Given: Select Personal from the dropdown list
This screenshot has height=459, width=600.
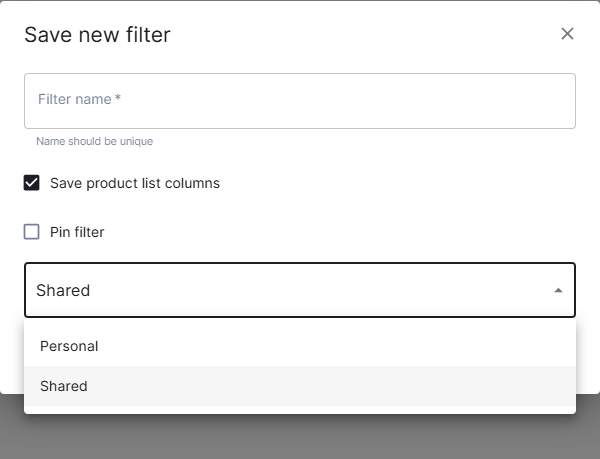Looking at the screenshot, I should (x=69, y=346).
